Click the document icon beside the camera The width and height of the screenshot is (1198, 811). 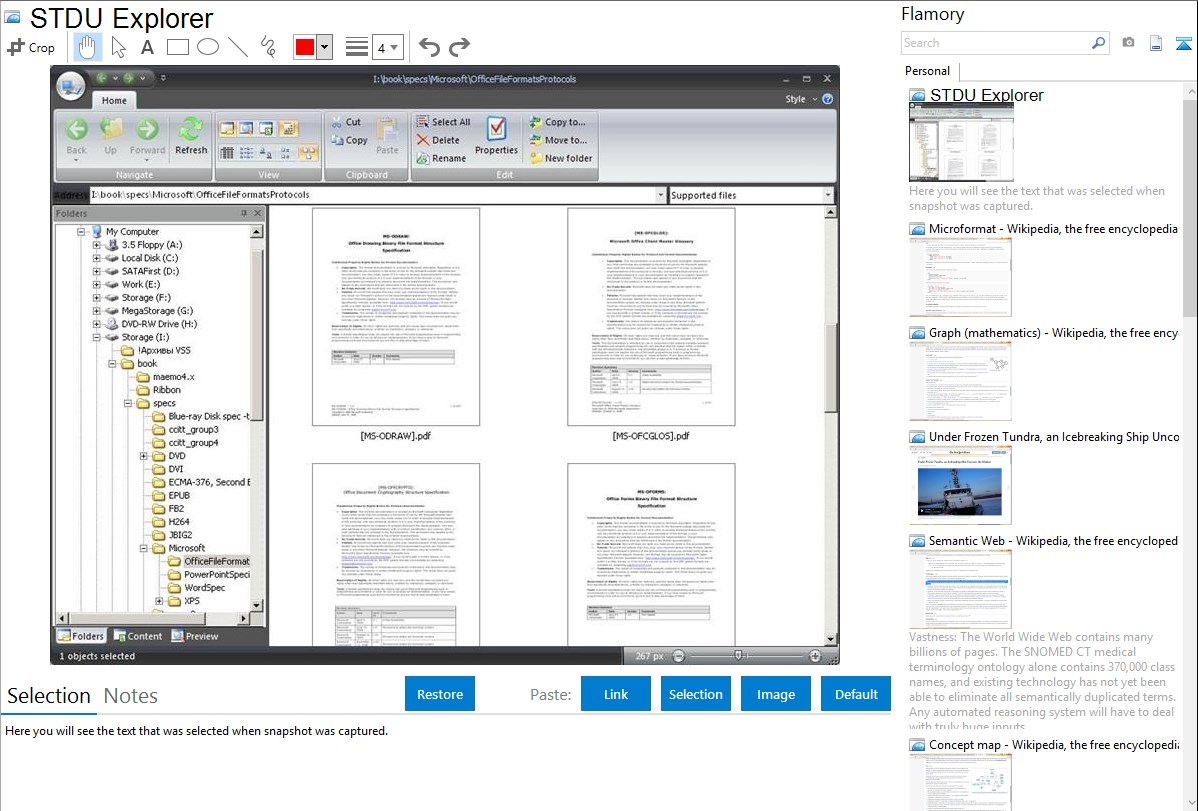point(1156,43)
